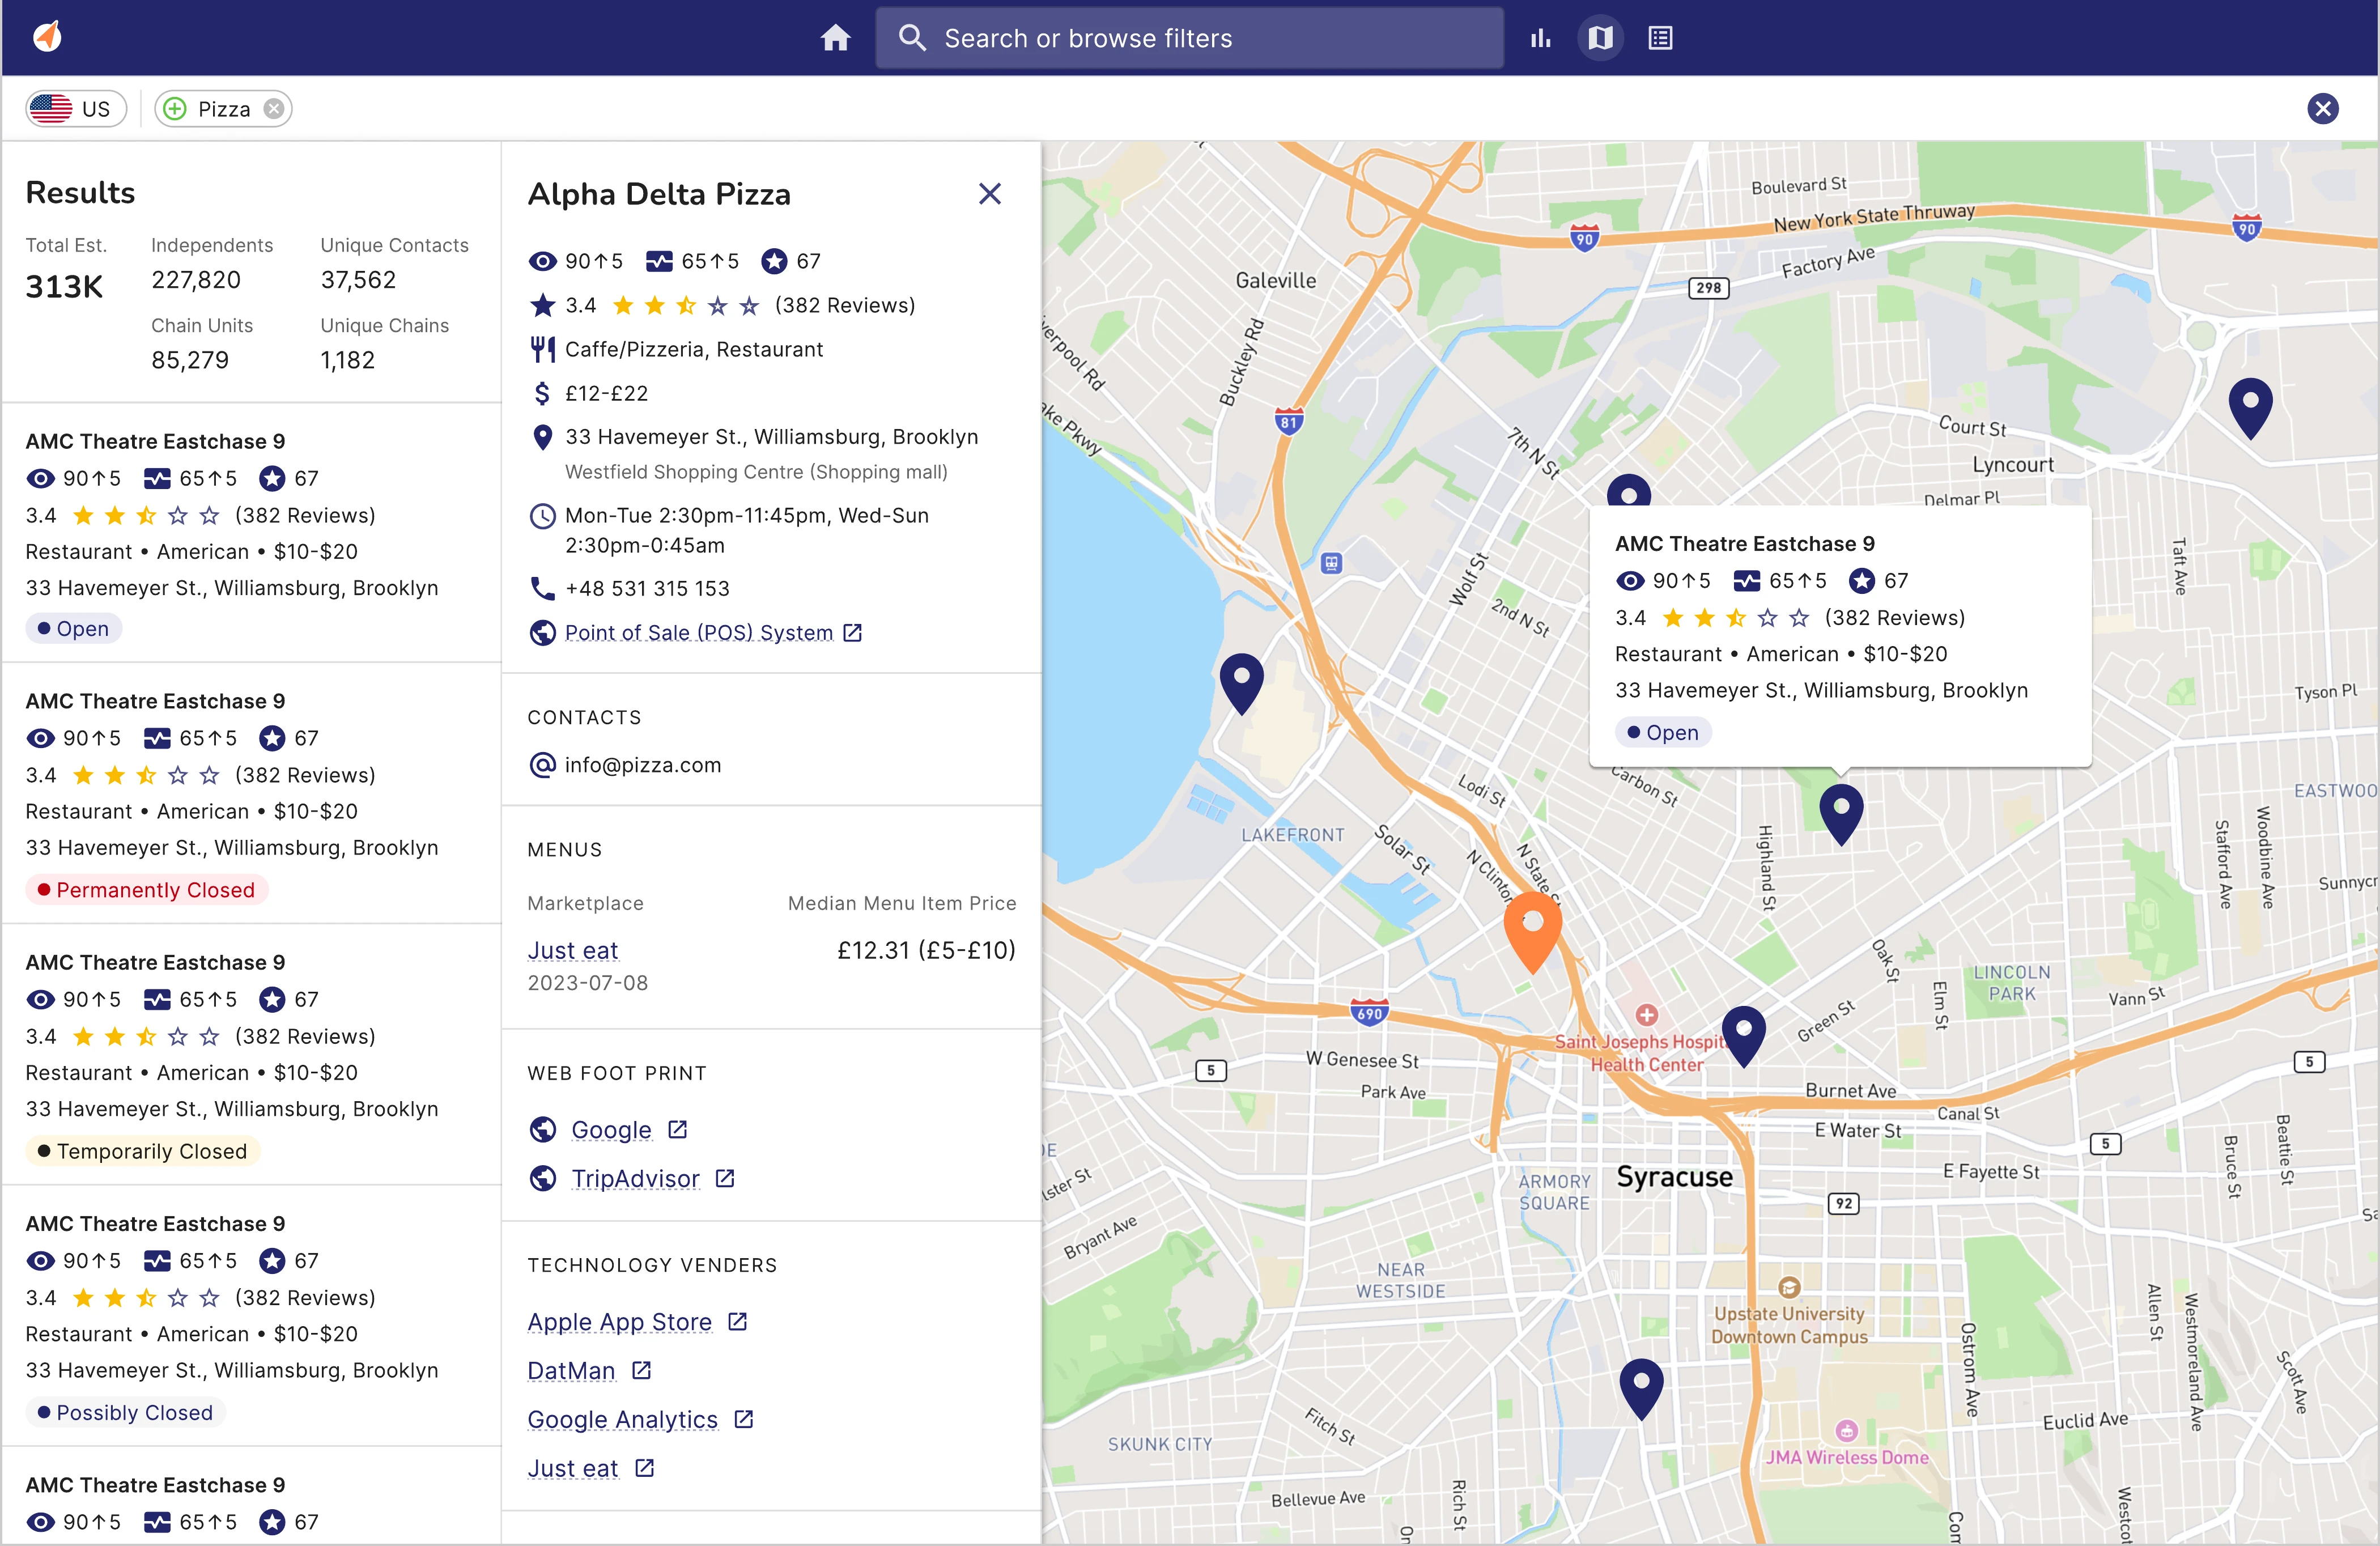Click clock icon beside opening hours
The height and width of the screenshot is (1546, 2380).
click(x=542, y=517)
